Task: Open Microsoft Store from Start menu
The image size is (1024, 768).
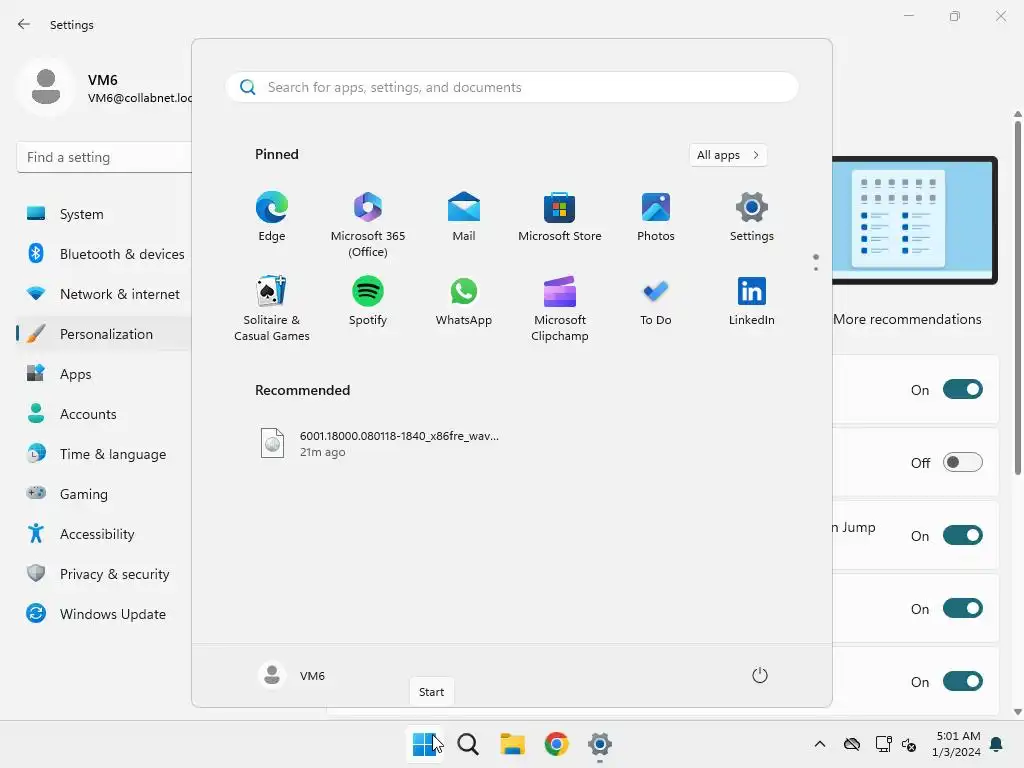Action: click(560, 217)
